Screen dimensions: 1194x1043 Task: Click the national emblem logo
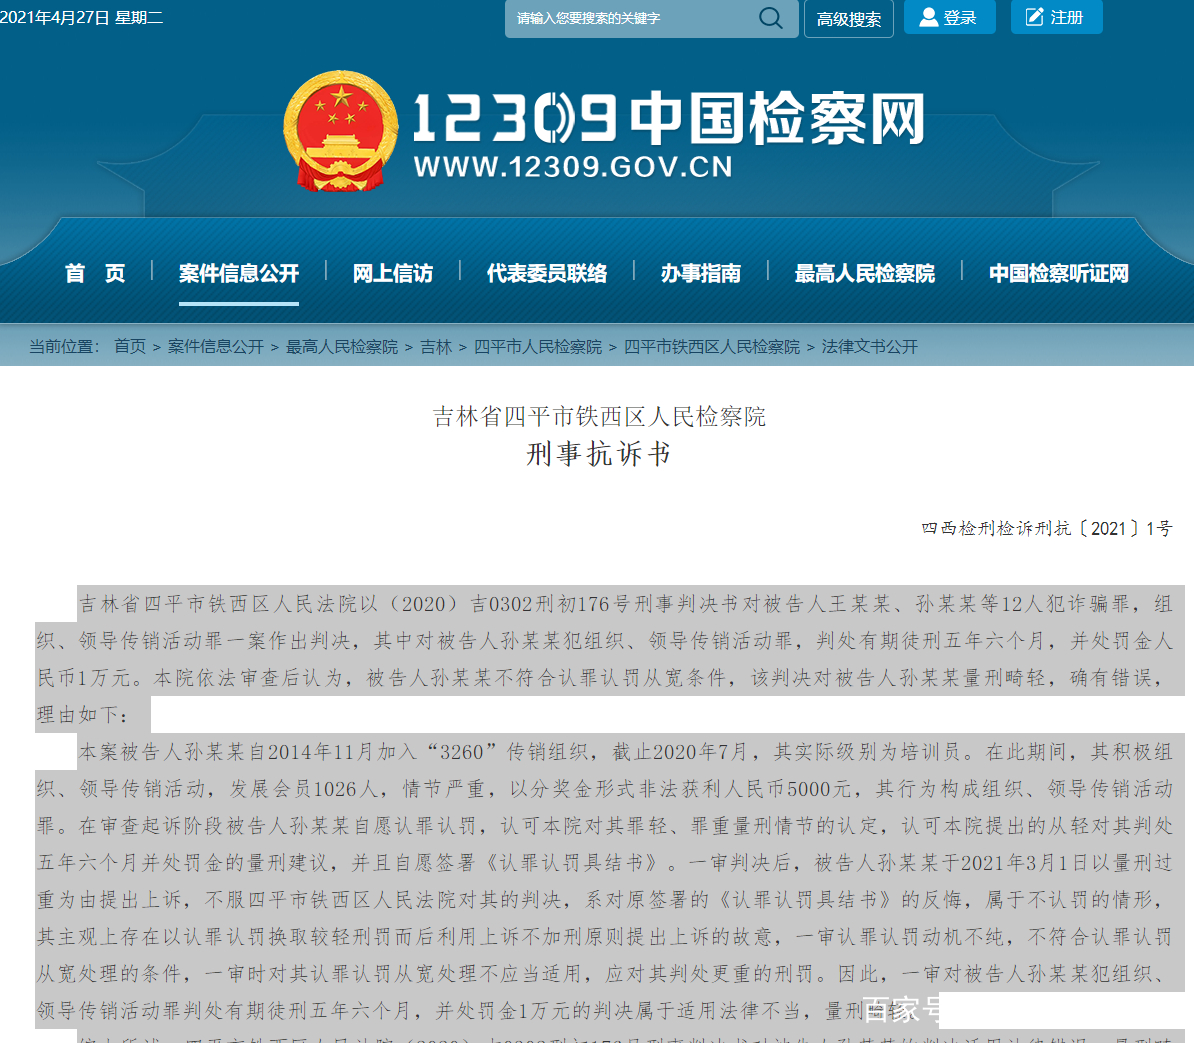point(341,131)
